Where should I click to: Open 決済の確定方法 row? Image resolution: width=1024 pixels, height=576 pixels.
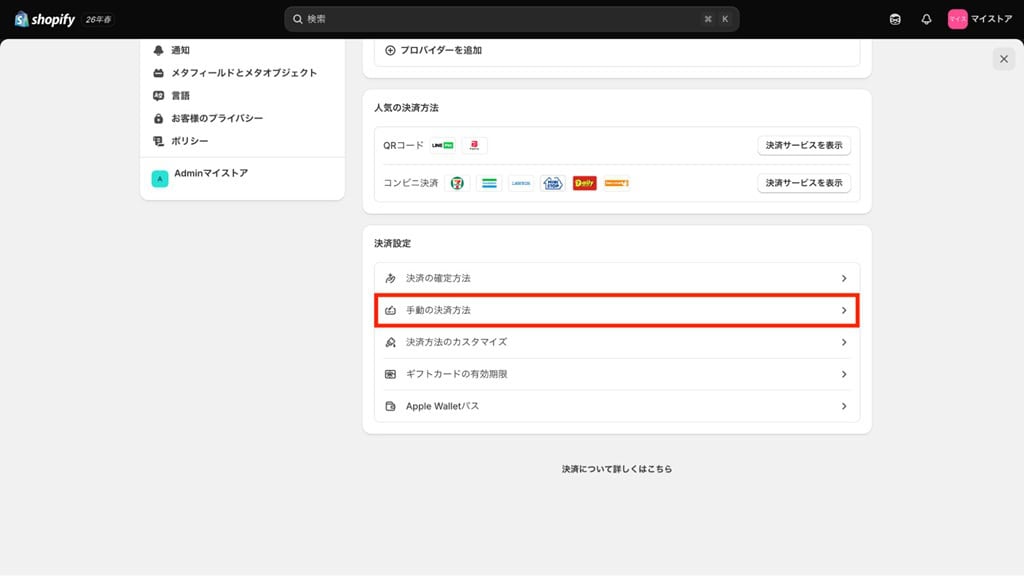pos(616,278)
